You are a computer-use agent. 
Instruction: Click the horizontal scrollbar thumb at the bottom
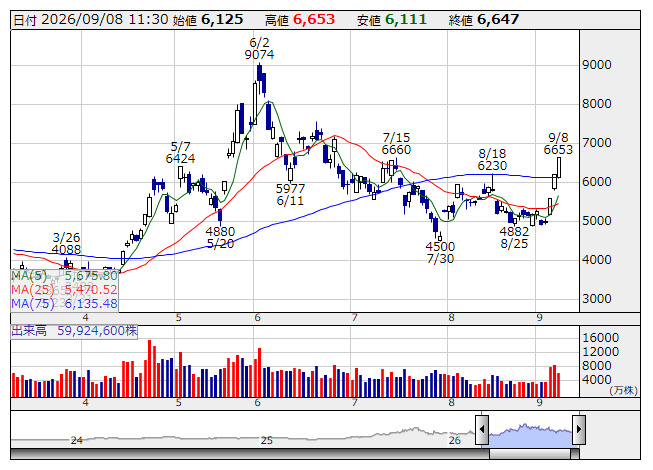[530, 454]
